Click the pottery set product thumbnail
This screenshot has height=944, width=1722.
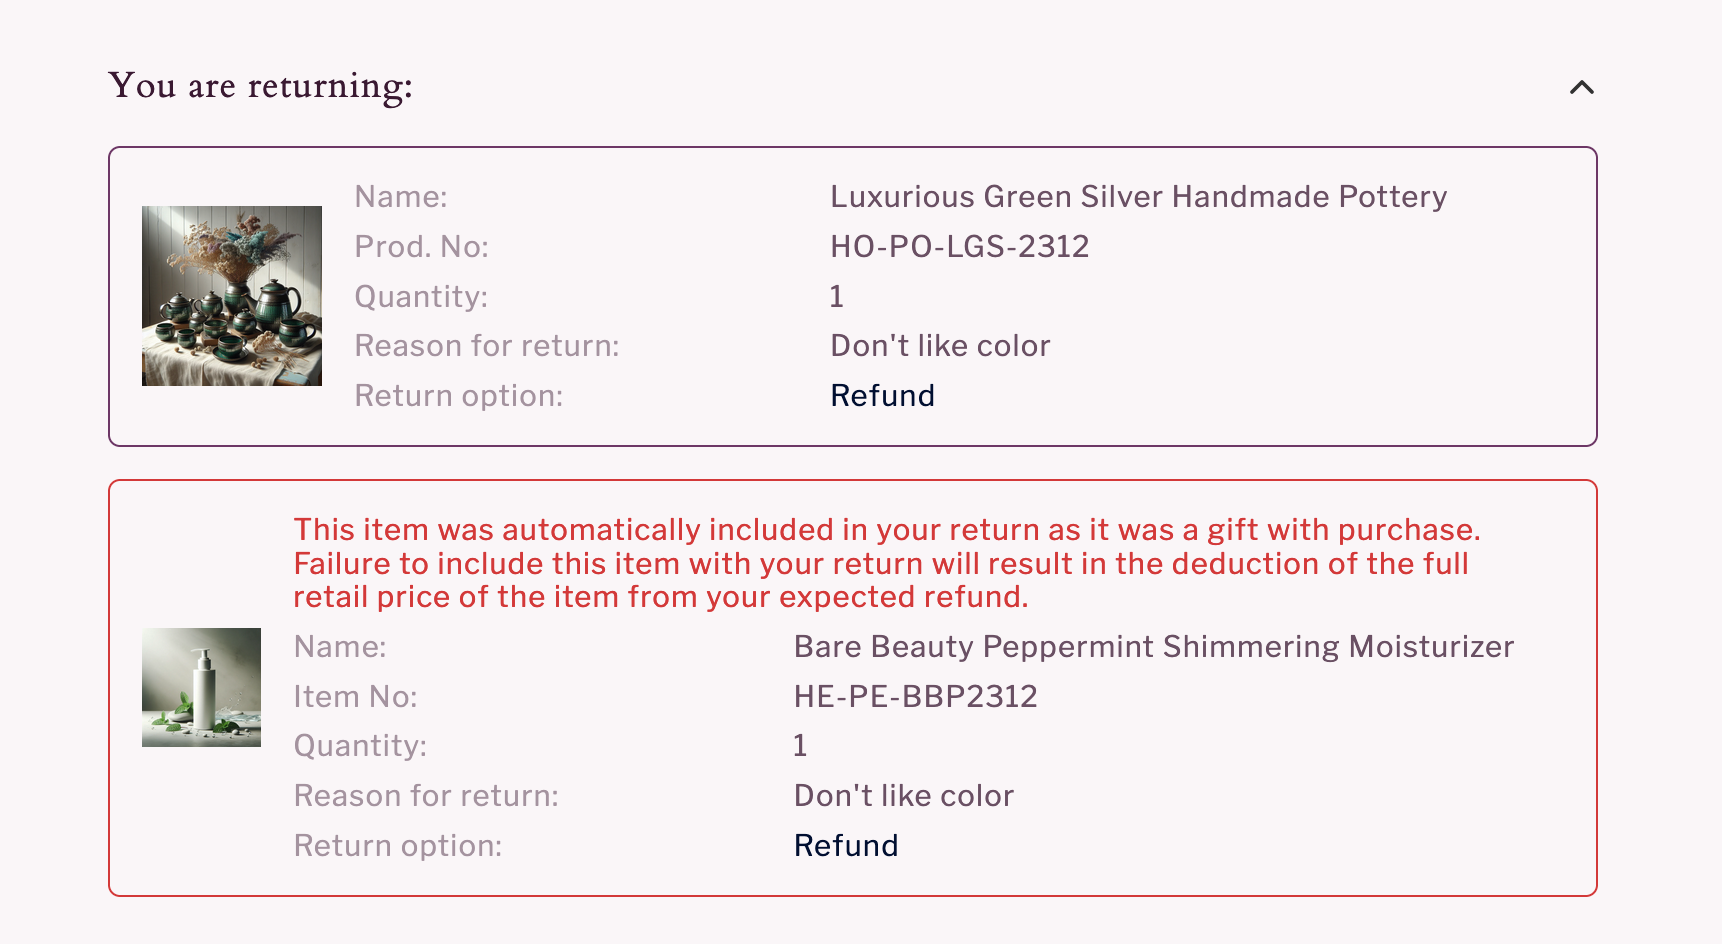(x=231, y=297)
